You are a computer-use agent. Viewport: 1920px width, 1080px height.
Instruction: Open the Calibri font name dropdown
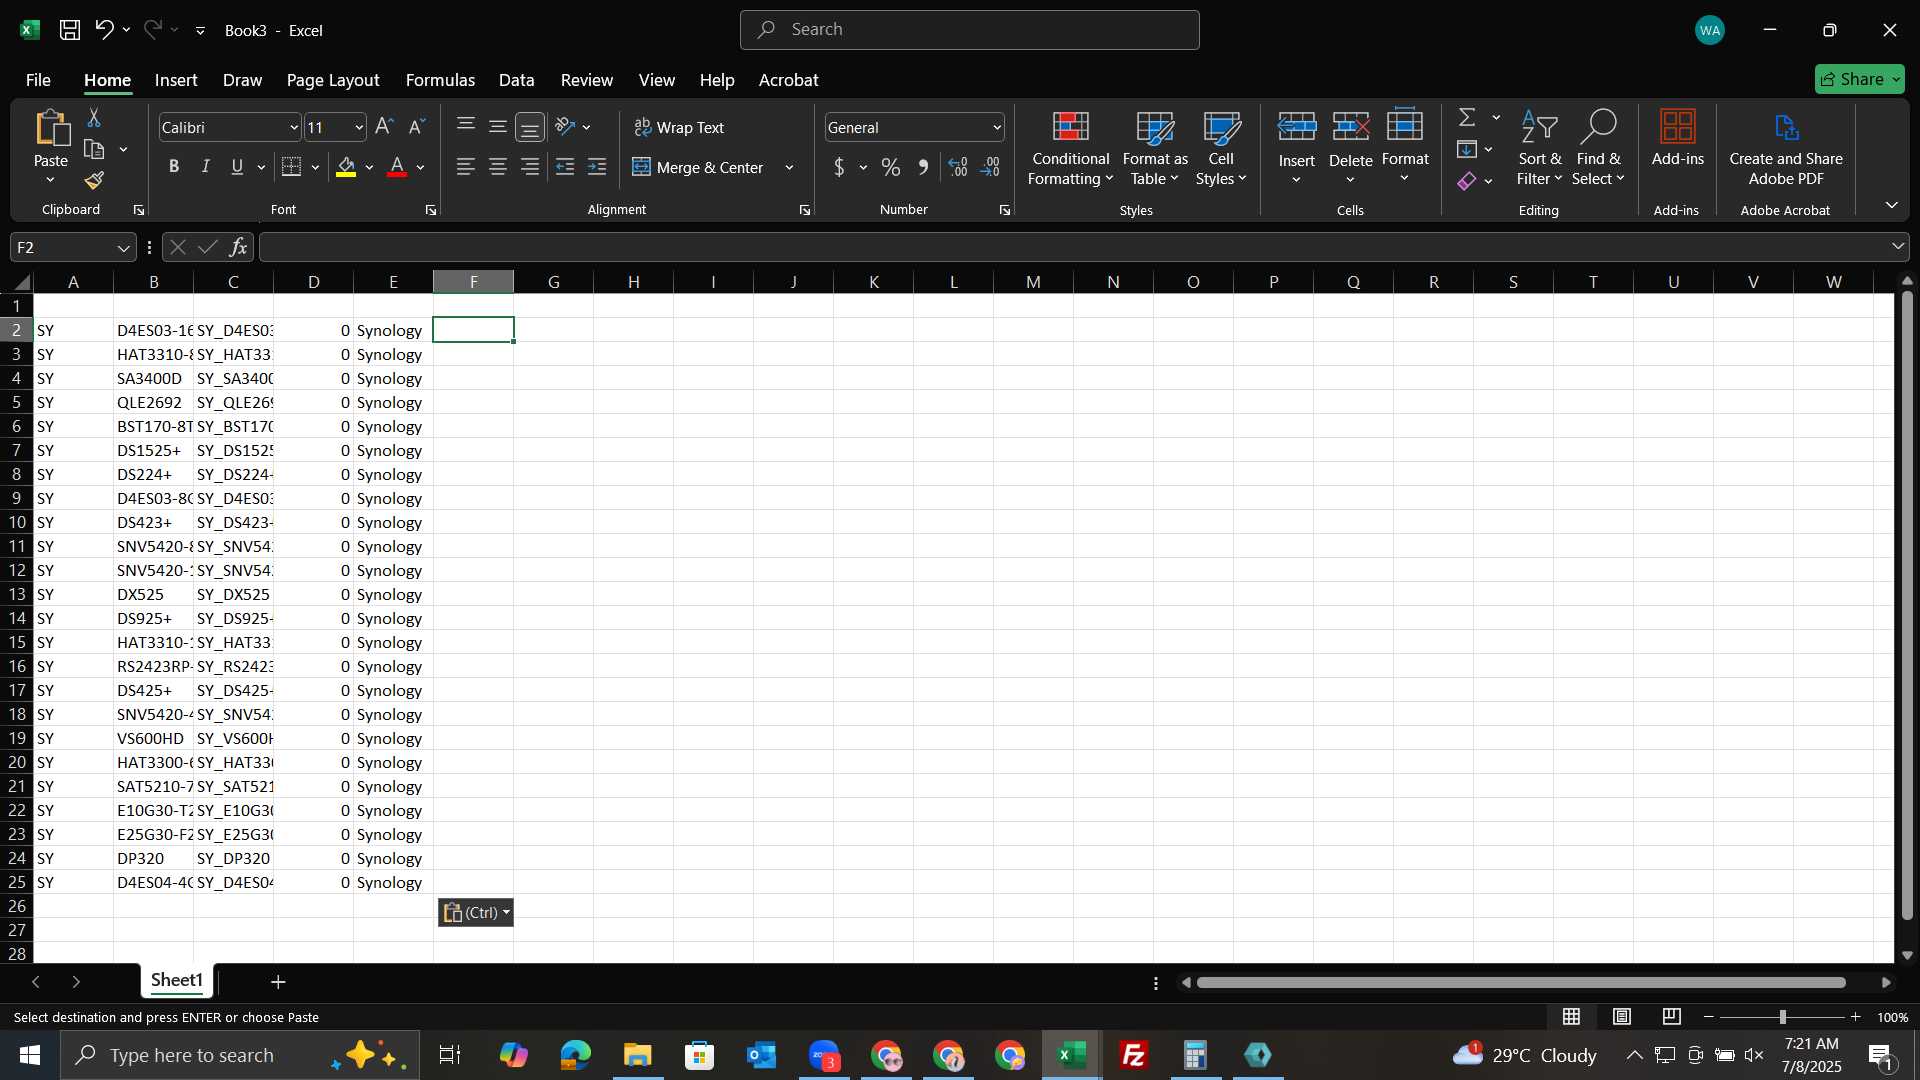coord(294,127)
